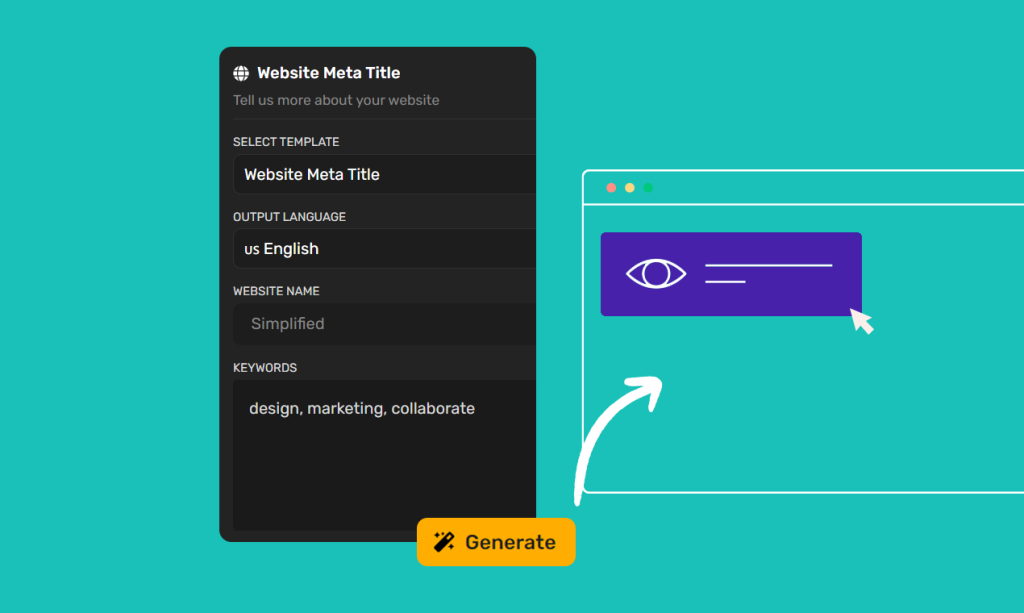Click the yellow dot in browser mockup
This screenshot has height=613, width=1024.
pos(629,188)
